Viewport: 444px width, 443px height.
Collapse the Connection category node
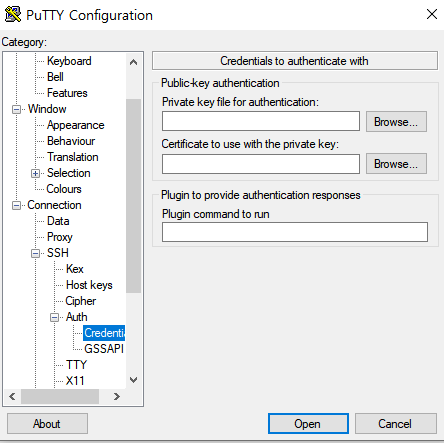[16, 205]
